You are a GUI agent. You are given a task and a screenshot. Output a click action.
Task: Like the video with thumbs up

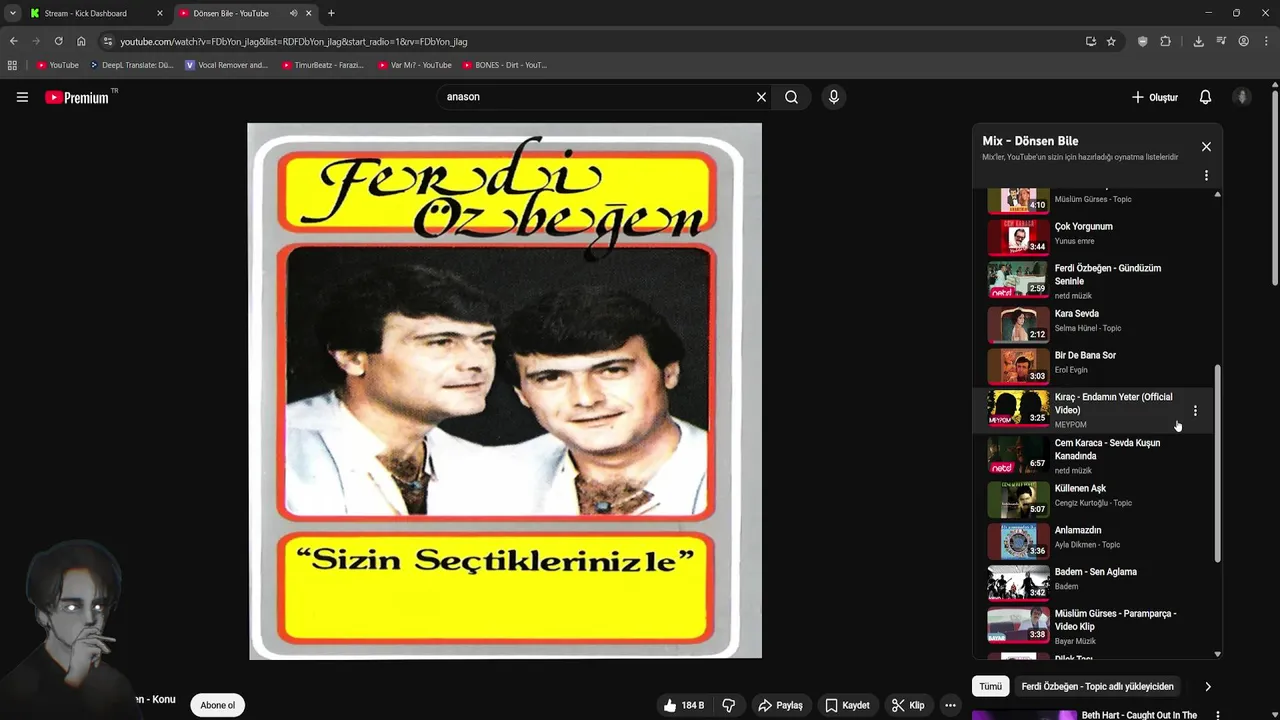[683, 705]
